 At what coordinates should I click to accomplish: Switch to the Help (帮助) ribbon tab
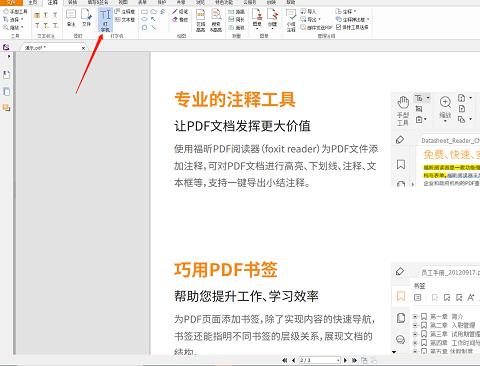click(x=291, y=2)
